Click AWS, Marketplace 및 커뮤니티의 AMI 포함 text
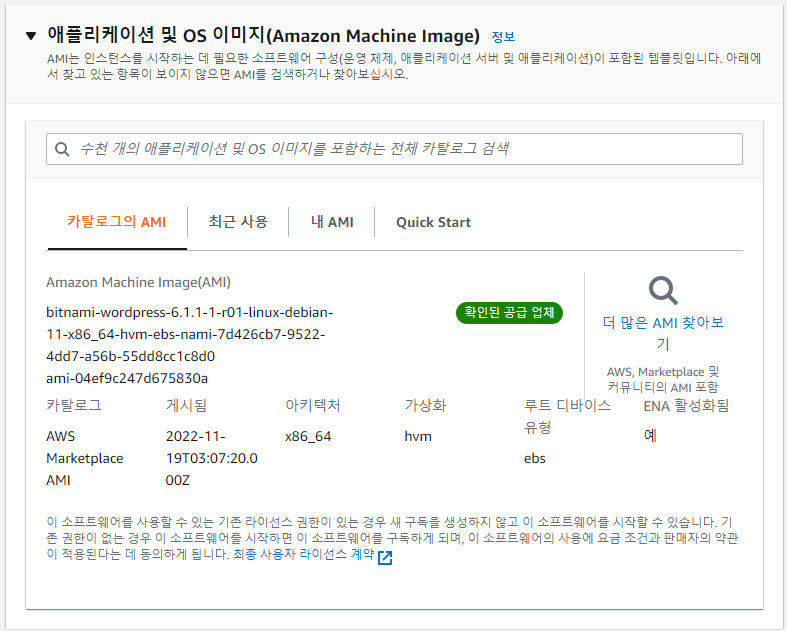Image resolution: width=787 pixels, height=631 pixels. click(x=663, y=380)
